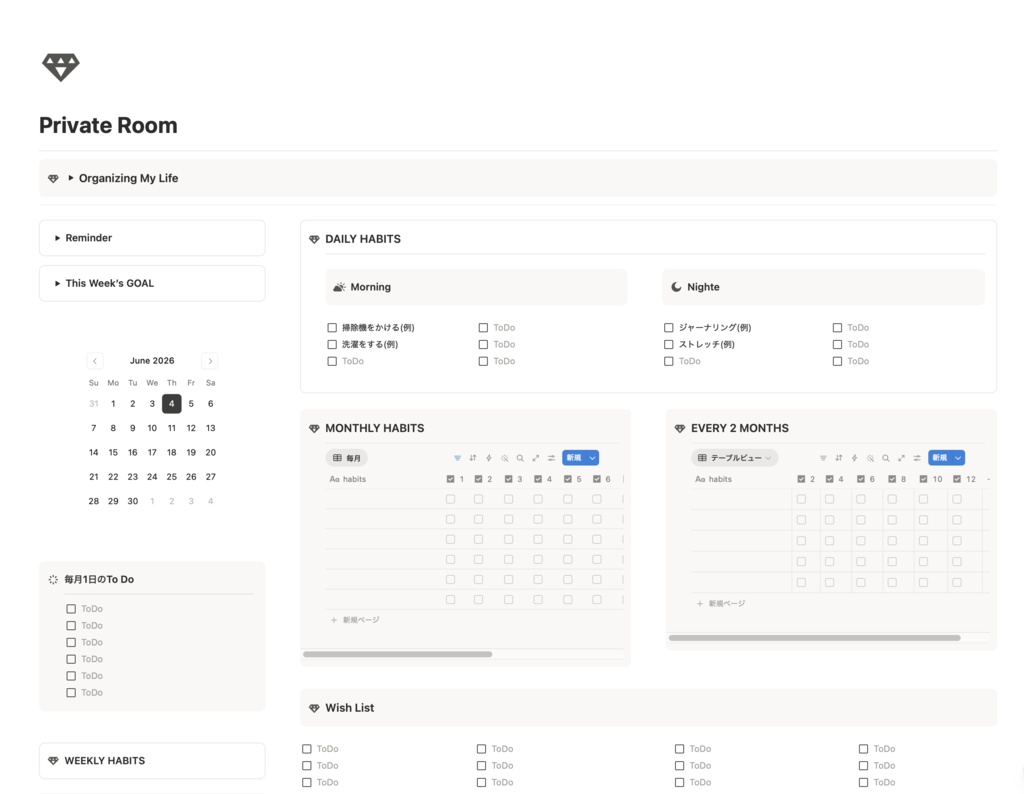This screenshot has height=794, width=1024.
Task: Click the dashed sparkle icon in EVERY 2 MONTHS toolbar
Action: click(x=870, y=458)
